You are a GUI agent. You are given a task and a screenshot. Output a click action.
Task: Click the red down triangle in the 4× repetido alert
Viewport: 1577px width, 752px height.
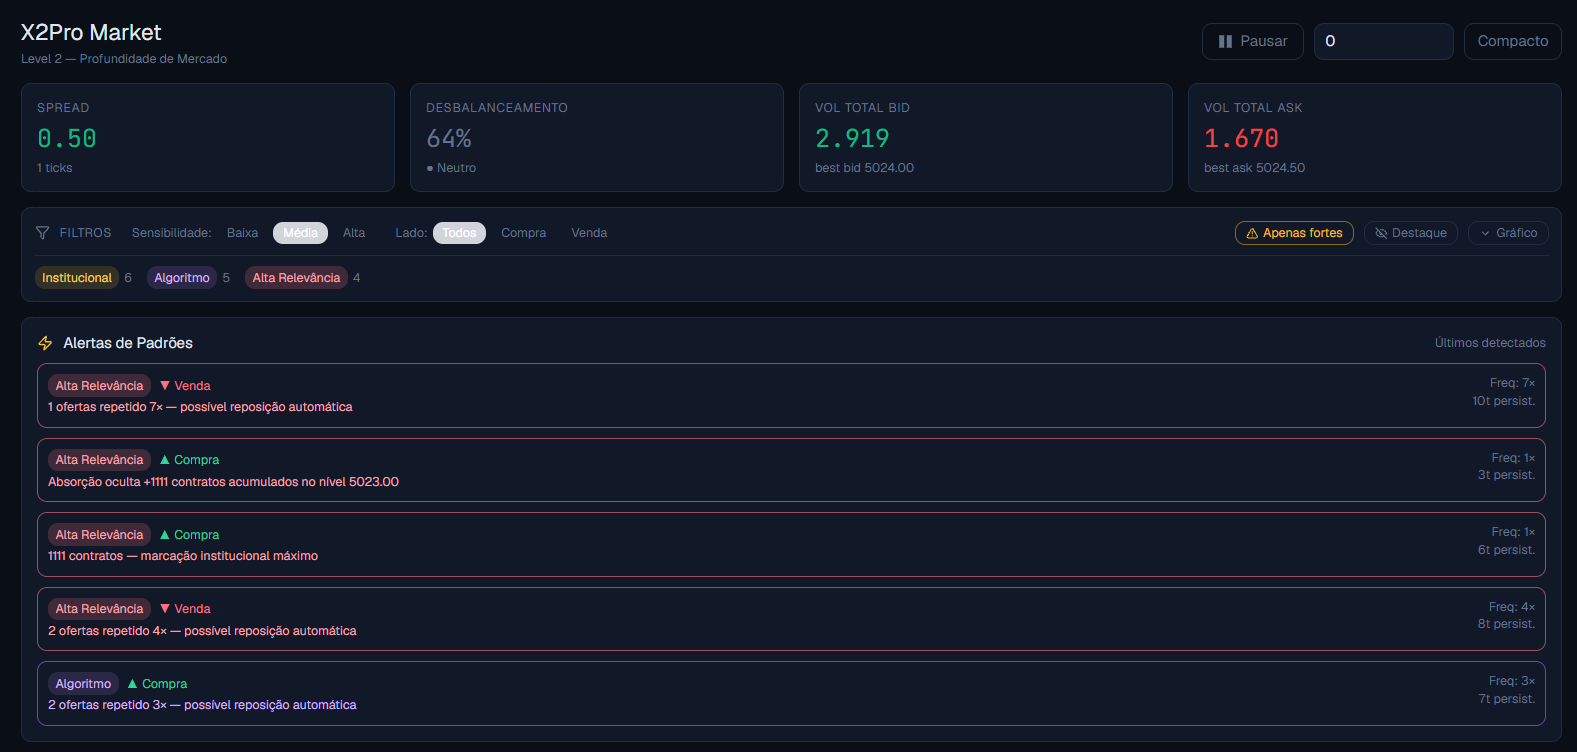pos(165,608)
